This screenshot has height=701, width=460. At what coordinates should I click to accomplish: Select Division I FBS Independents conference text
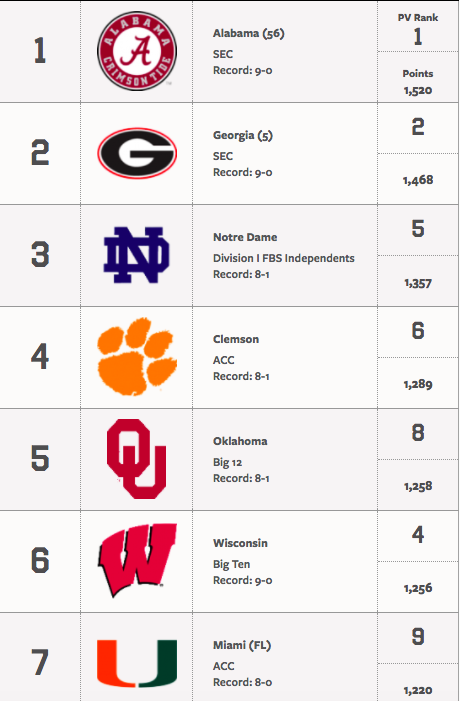point(284,258)
